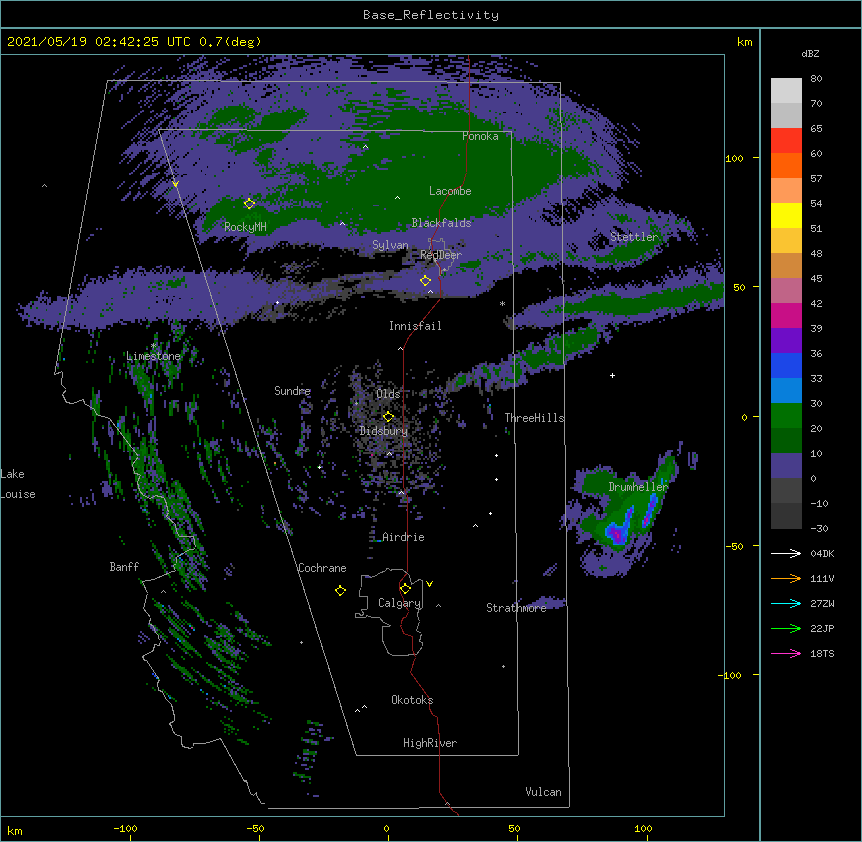Select the yellow diamond marker below RedDeer
Image resolution: width=862 pixels, height=842 pixels.
pos(425,280)
